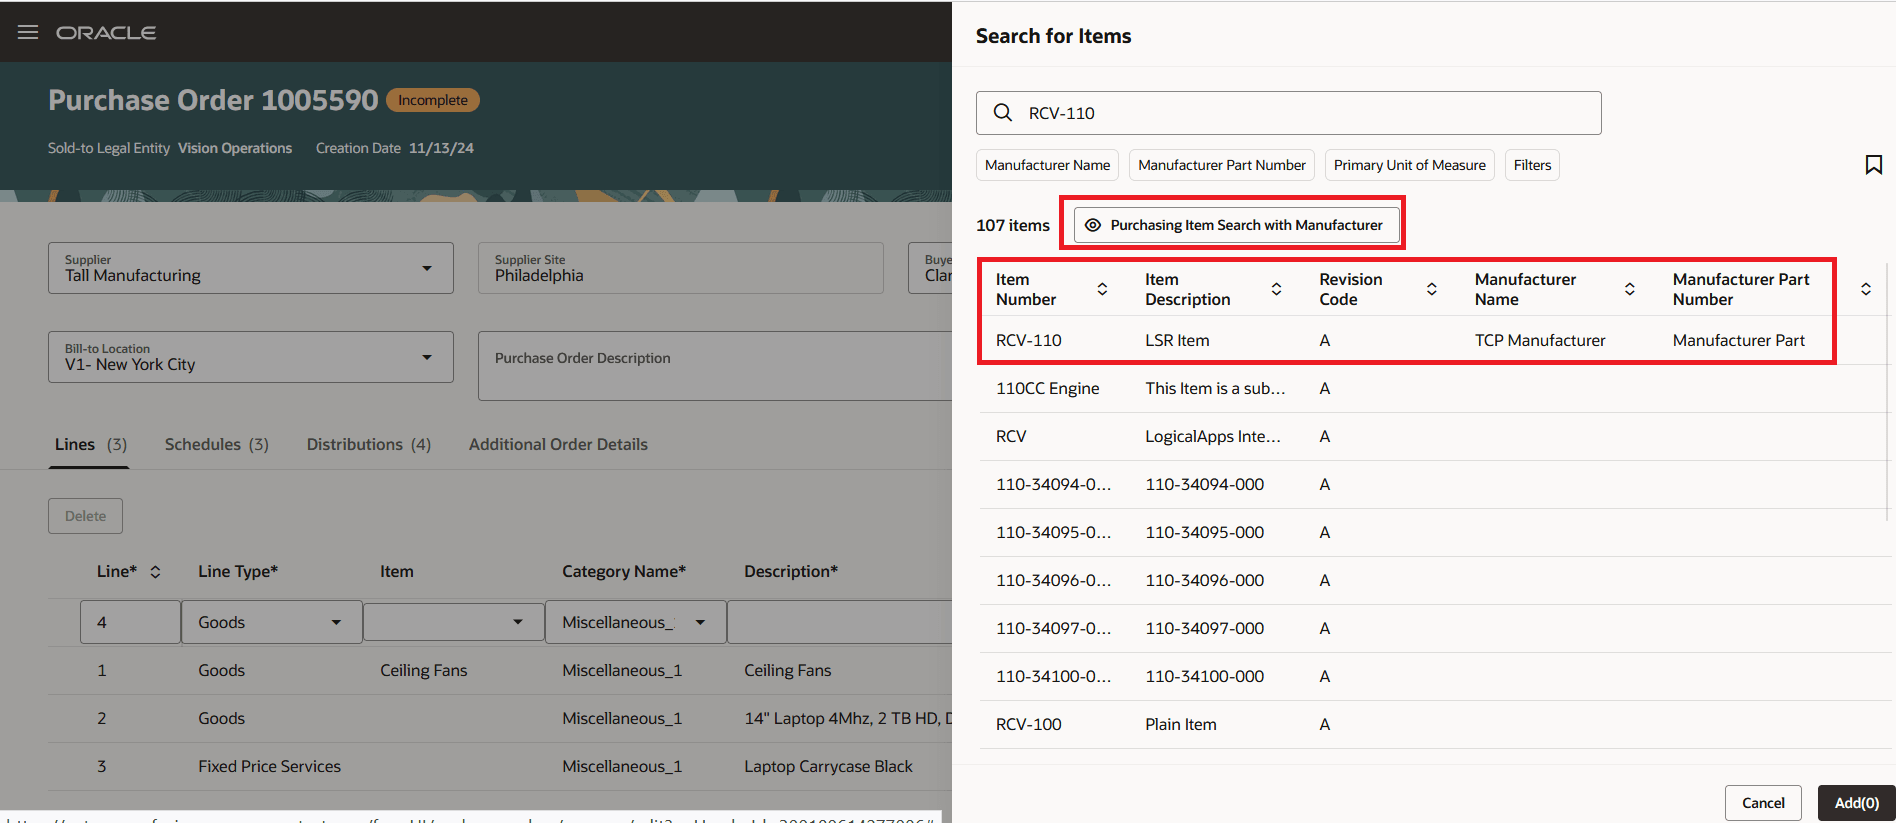Open Category Name dropdown for line 4
Screen dimensions: 1896x823
click(700, 622)
